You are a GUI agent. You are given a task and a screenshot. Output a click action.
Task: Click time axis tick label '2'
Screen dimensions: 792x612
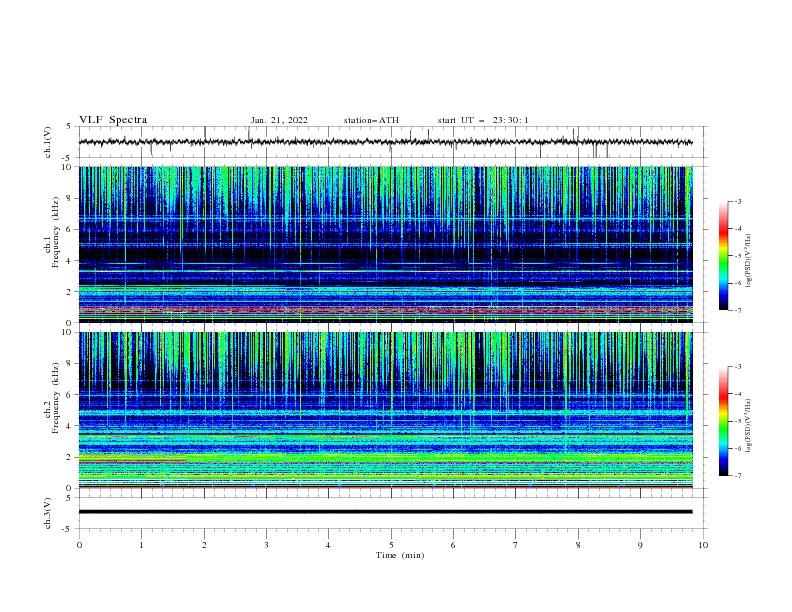tap(204, 545)
